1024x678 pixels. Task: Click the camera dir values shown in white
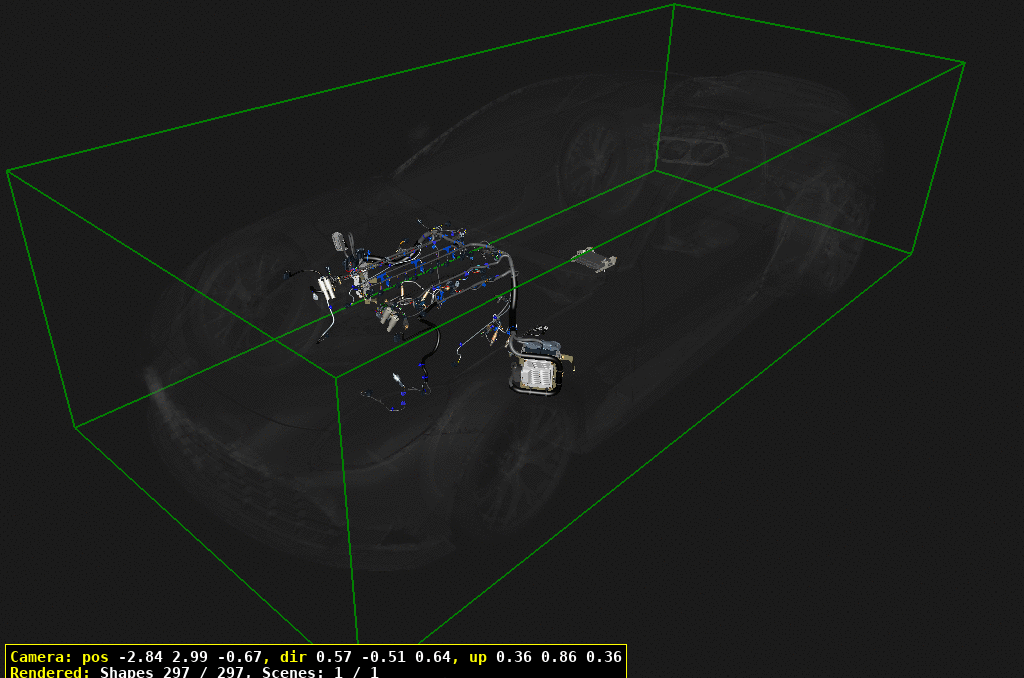382,658
